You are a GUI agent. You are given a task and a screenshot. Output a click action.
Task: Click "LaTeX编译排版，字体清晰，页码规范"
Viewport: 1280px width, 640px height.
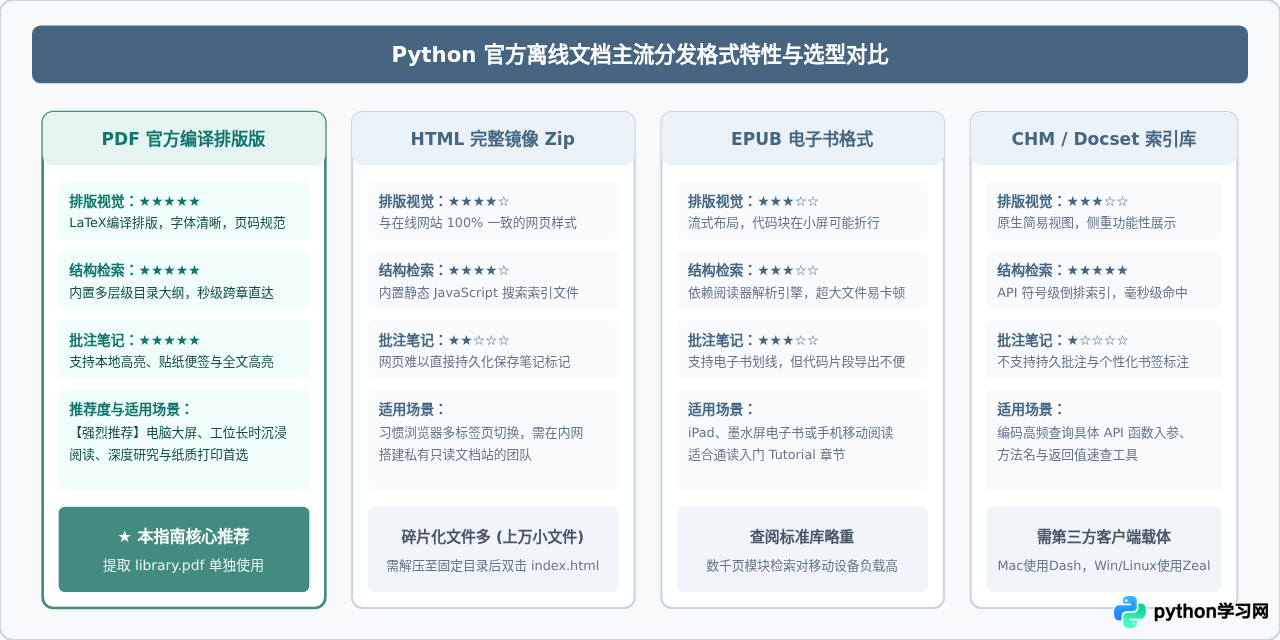[x=177, y=223]
